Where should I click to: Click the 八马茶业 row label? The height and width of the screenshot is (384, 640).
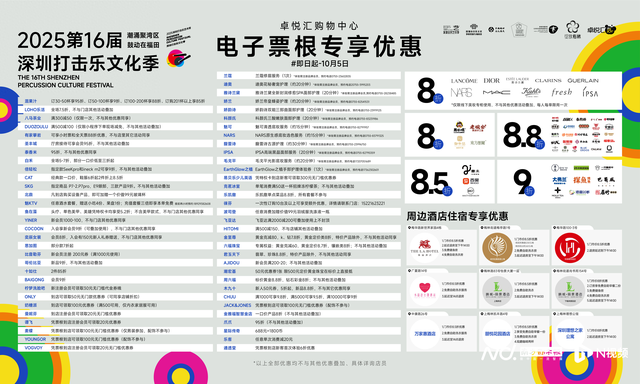point(33,118)
